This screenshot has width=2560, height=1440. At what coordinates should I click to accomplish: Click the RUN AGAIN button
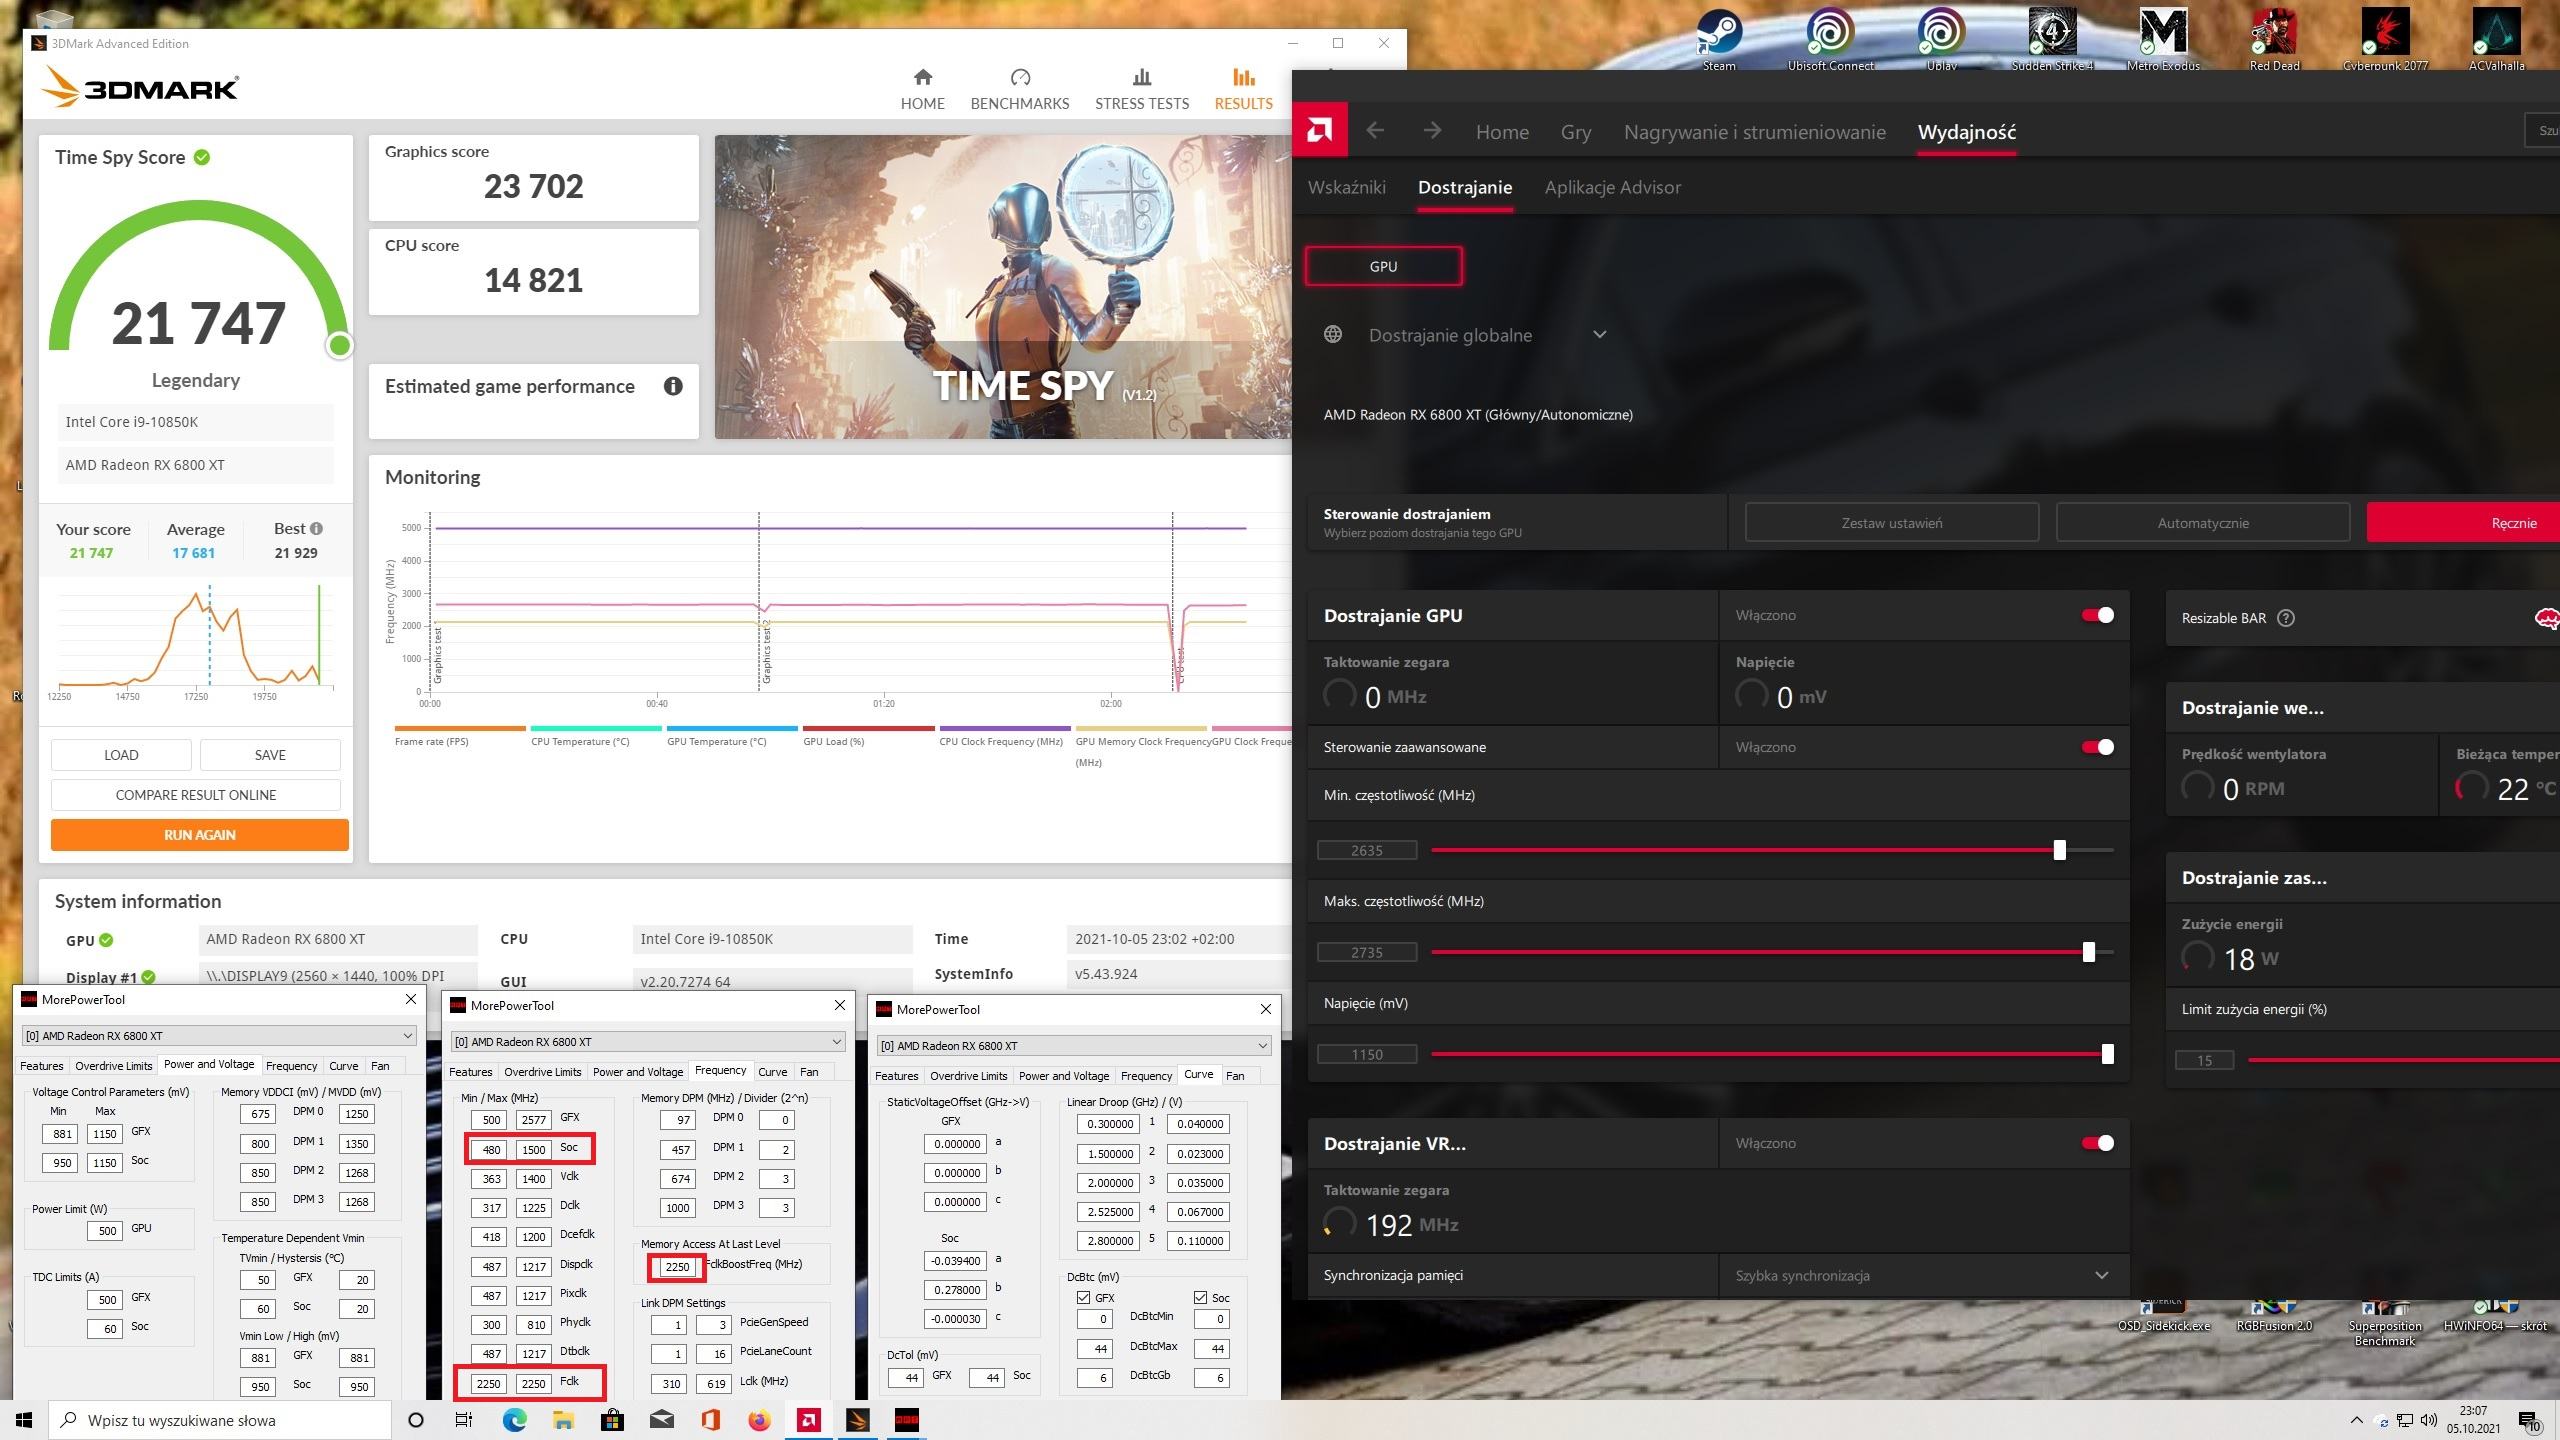click(x=199, y=835)
